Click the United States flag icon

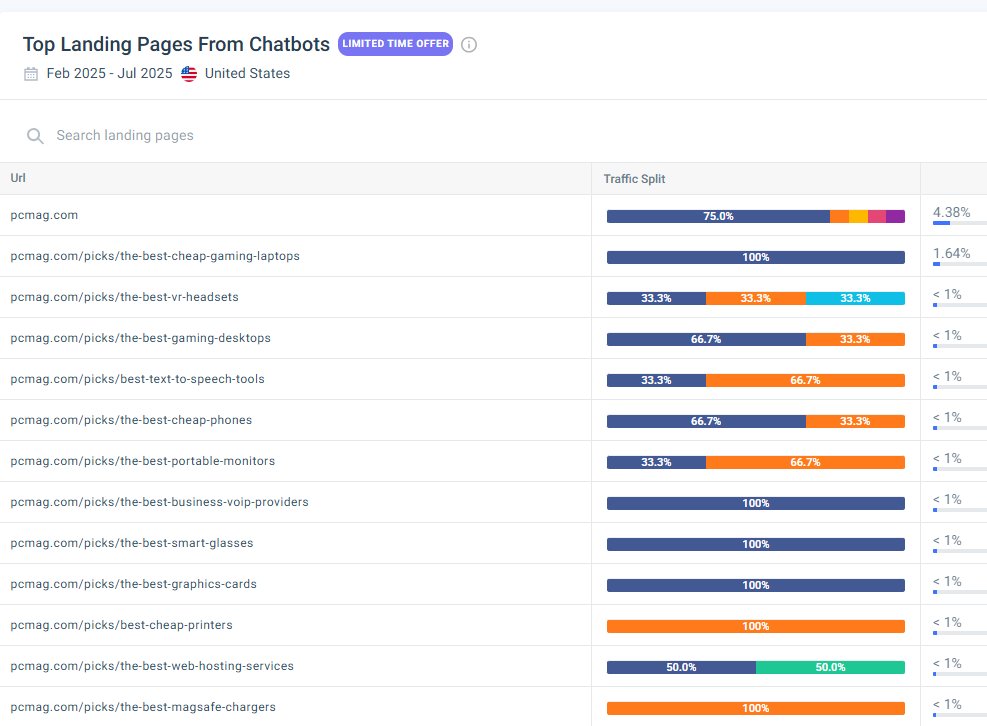[x=189, y=74]
